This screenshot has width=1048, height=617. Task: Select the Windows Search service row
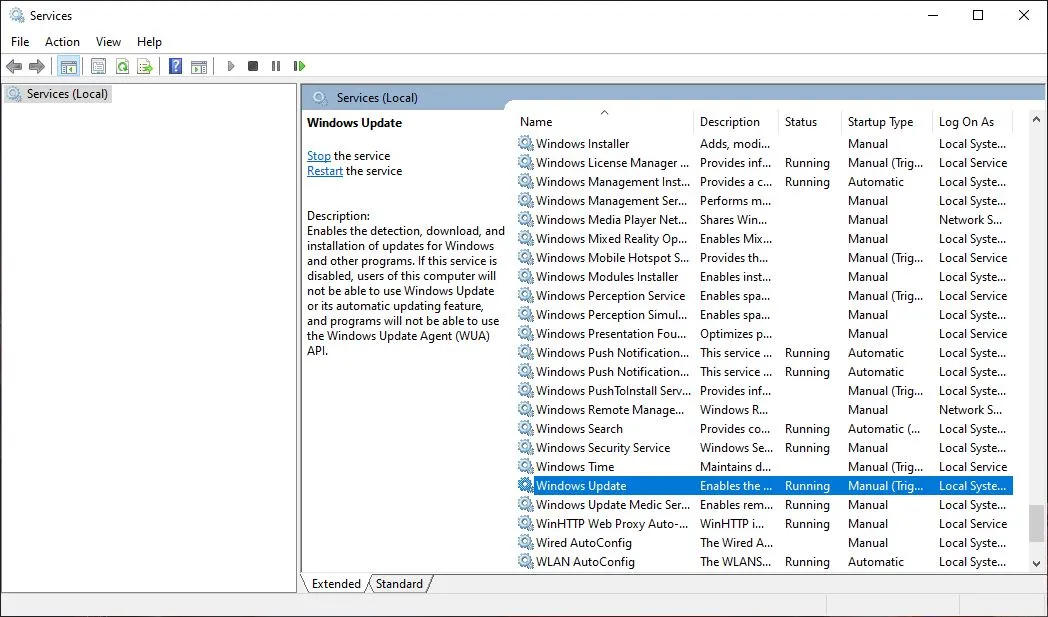(579, 429)
